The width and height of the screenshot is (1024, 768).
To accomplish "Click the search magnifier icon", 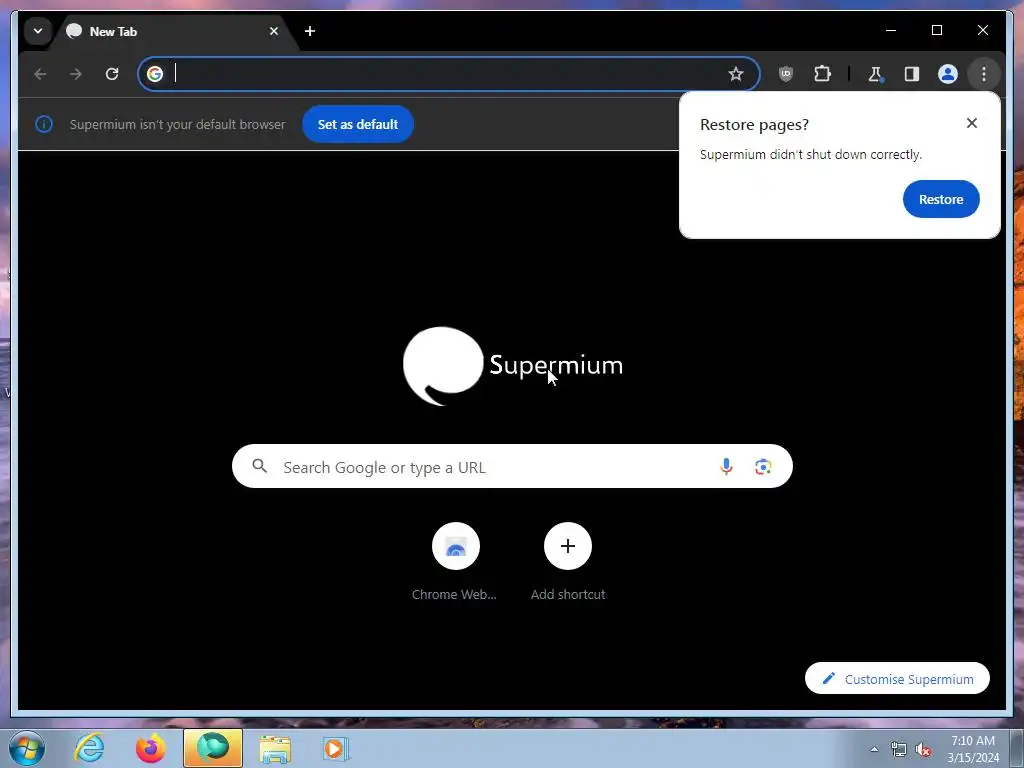I will (260, 466).
